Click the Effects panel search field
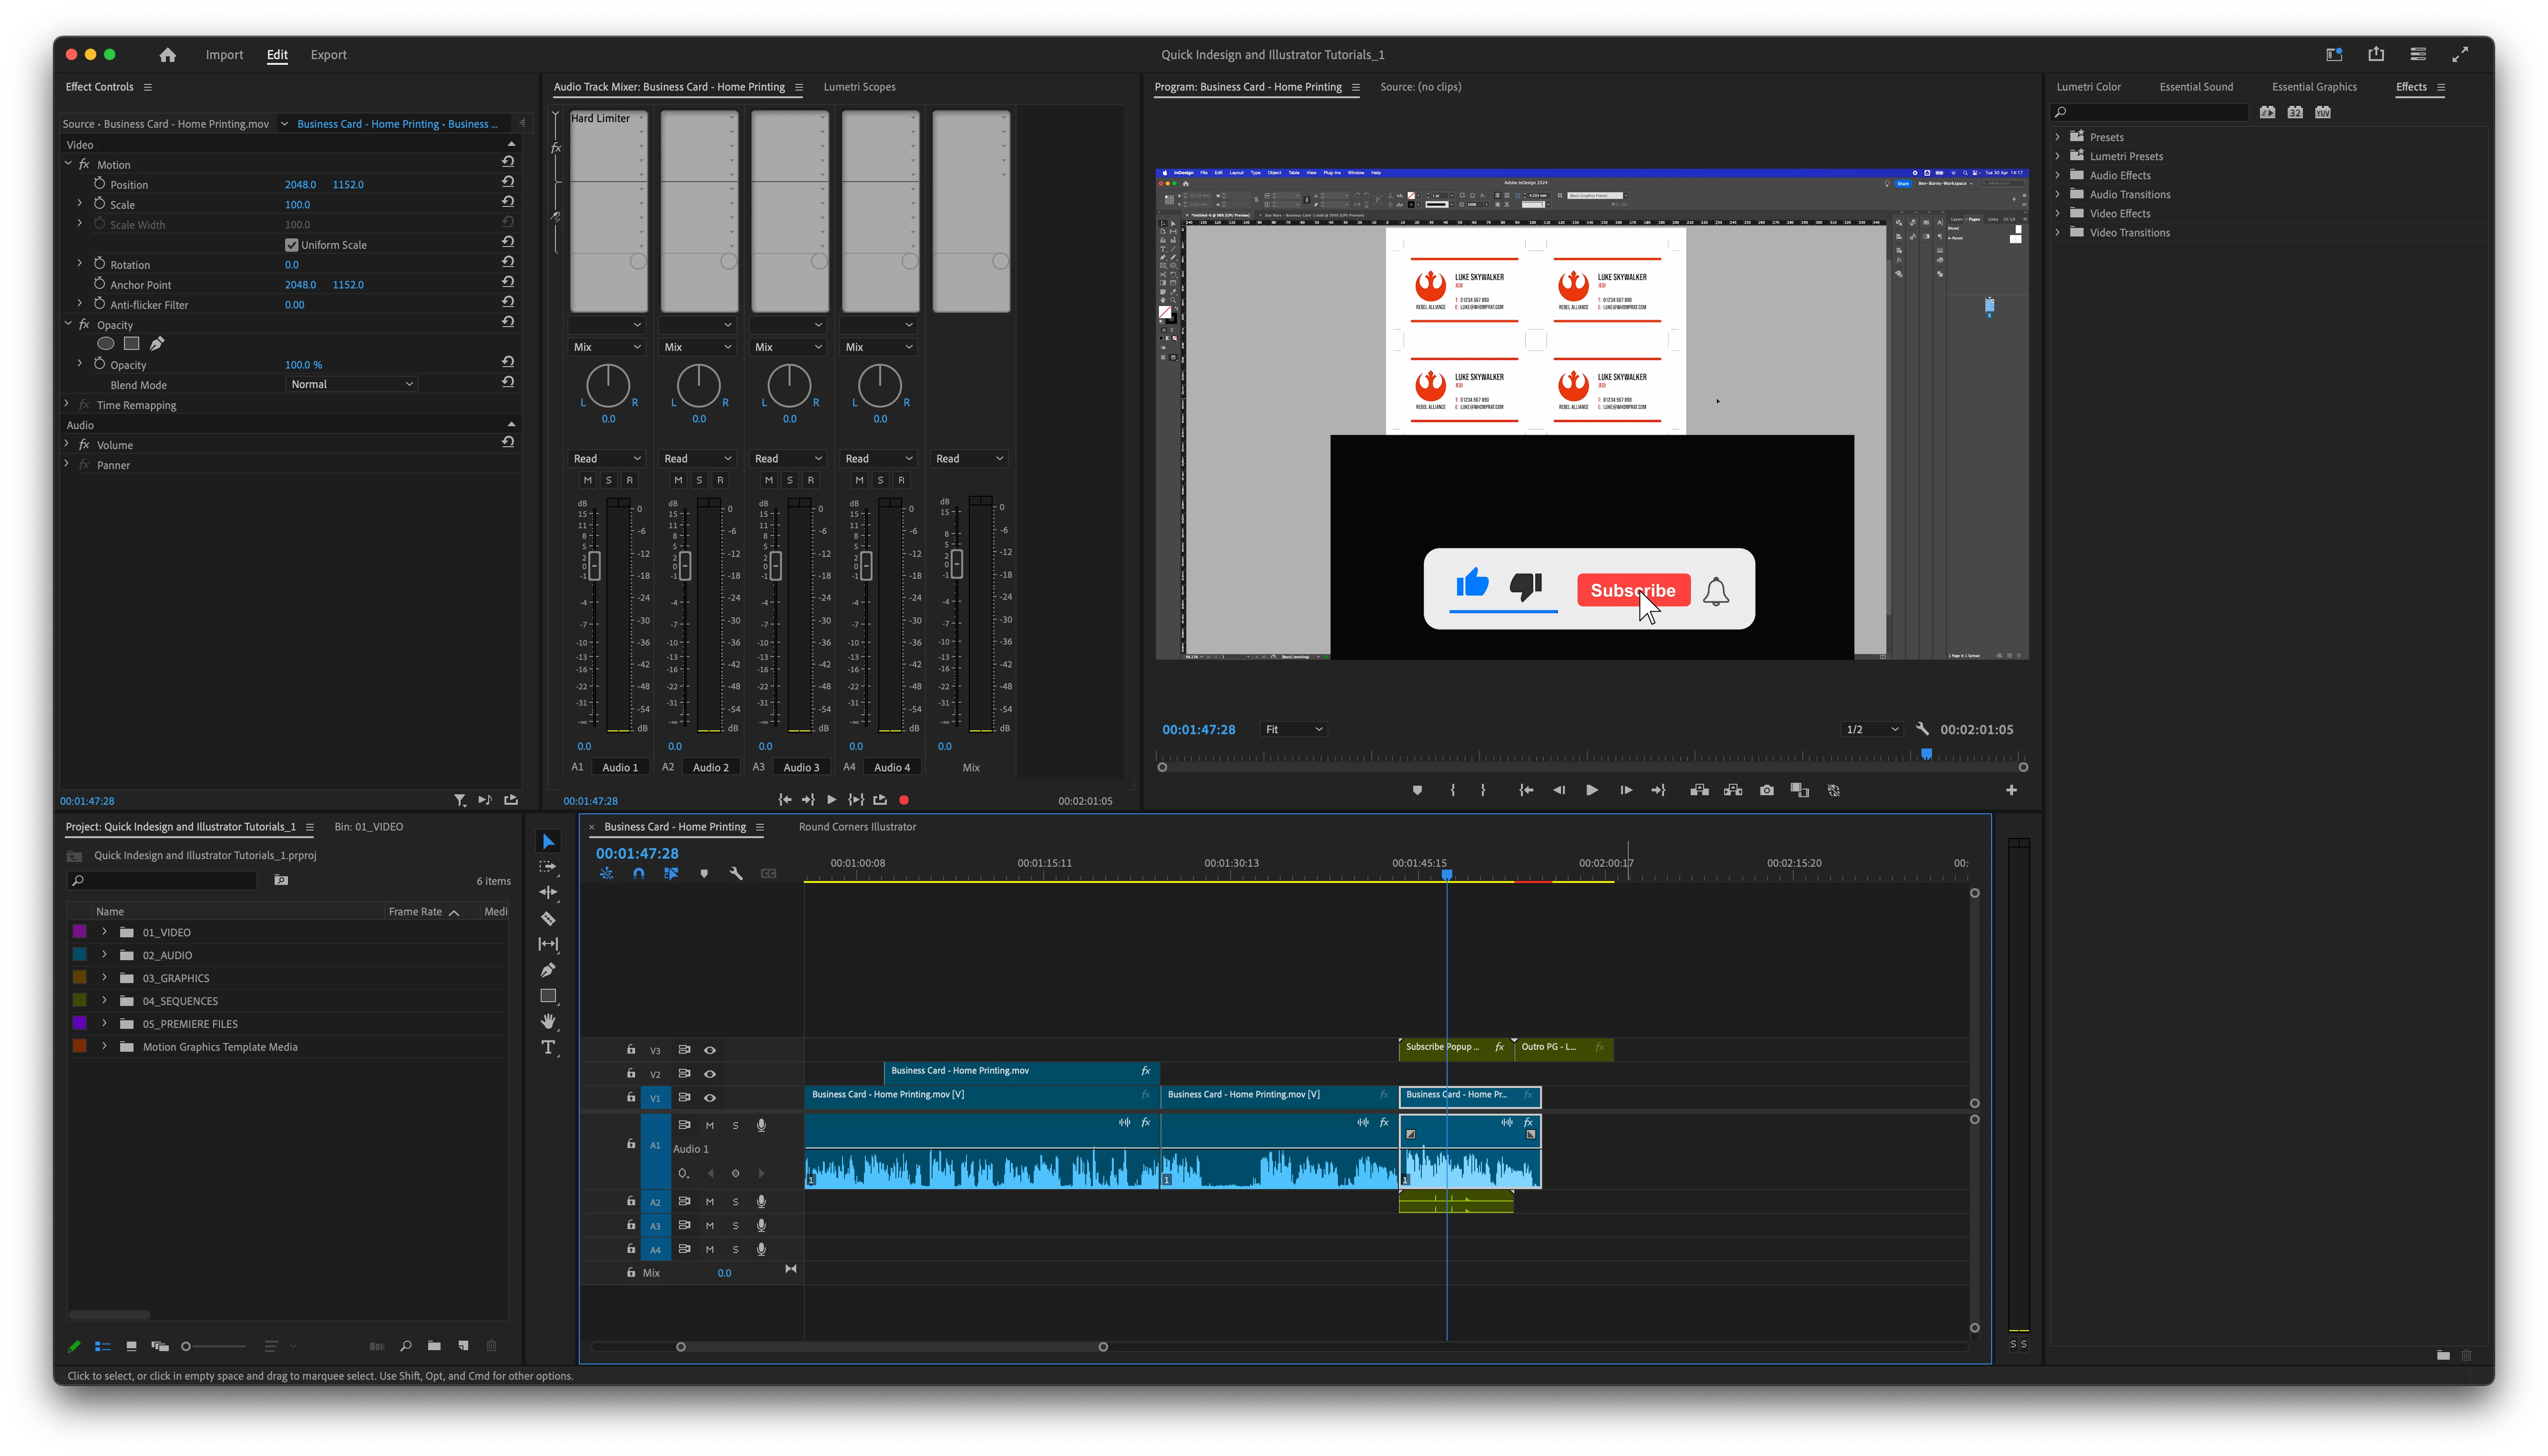2548x1456 pixels. coord(2150,112)
